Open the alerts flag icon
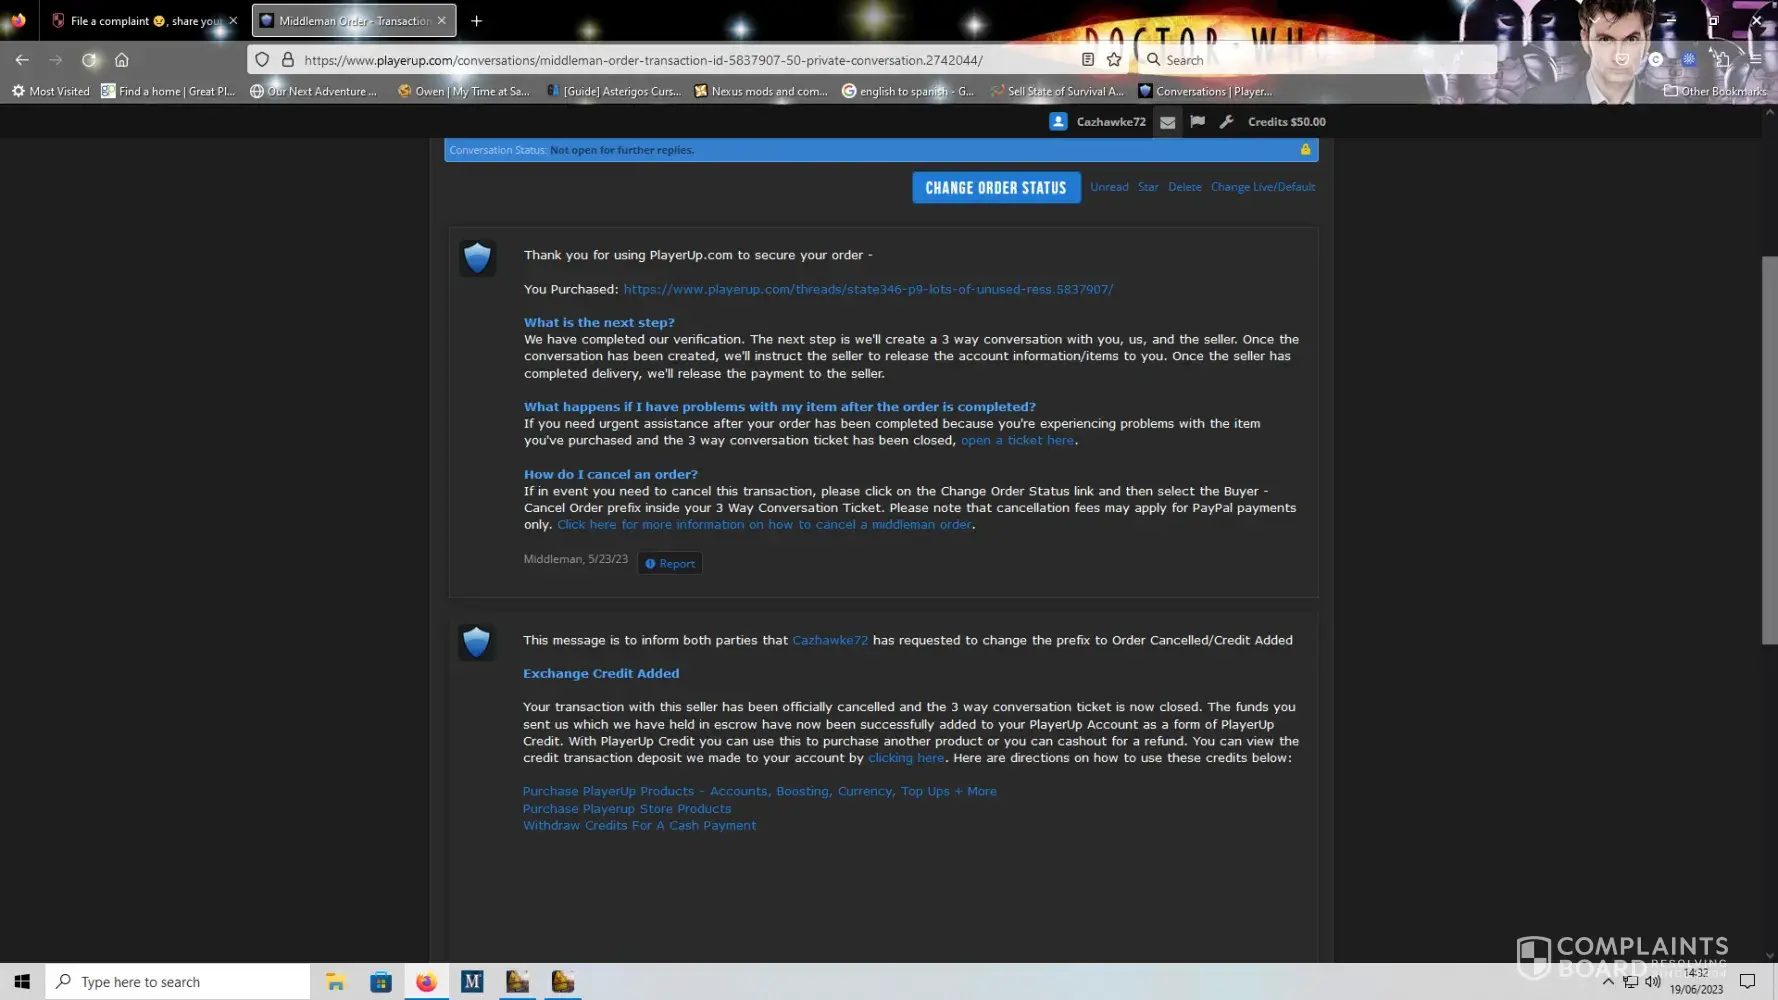This screenshot has height=1000, width=1778. click(x=1197, y=122)
